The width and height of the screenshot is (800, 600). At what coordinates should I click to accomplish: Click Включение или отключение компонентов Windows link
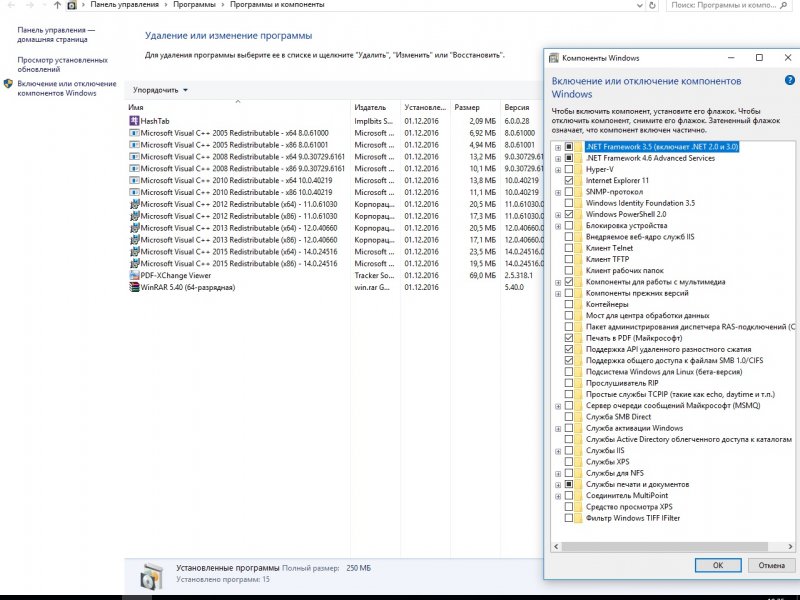tap(67, 88)
